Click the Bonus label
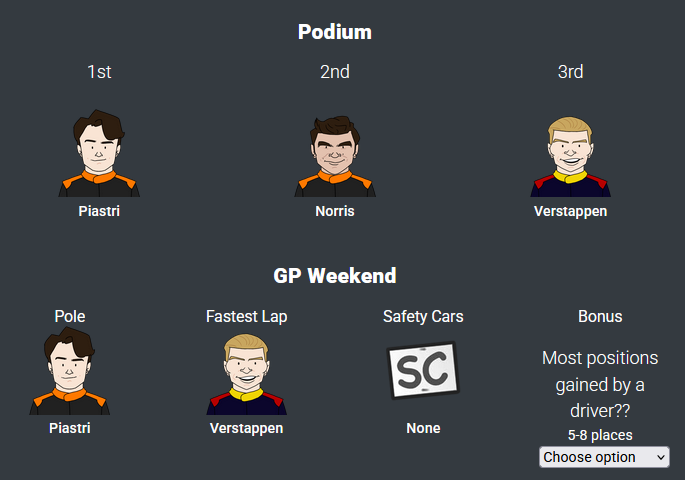The image size is (685, 480). 600,316
